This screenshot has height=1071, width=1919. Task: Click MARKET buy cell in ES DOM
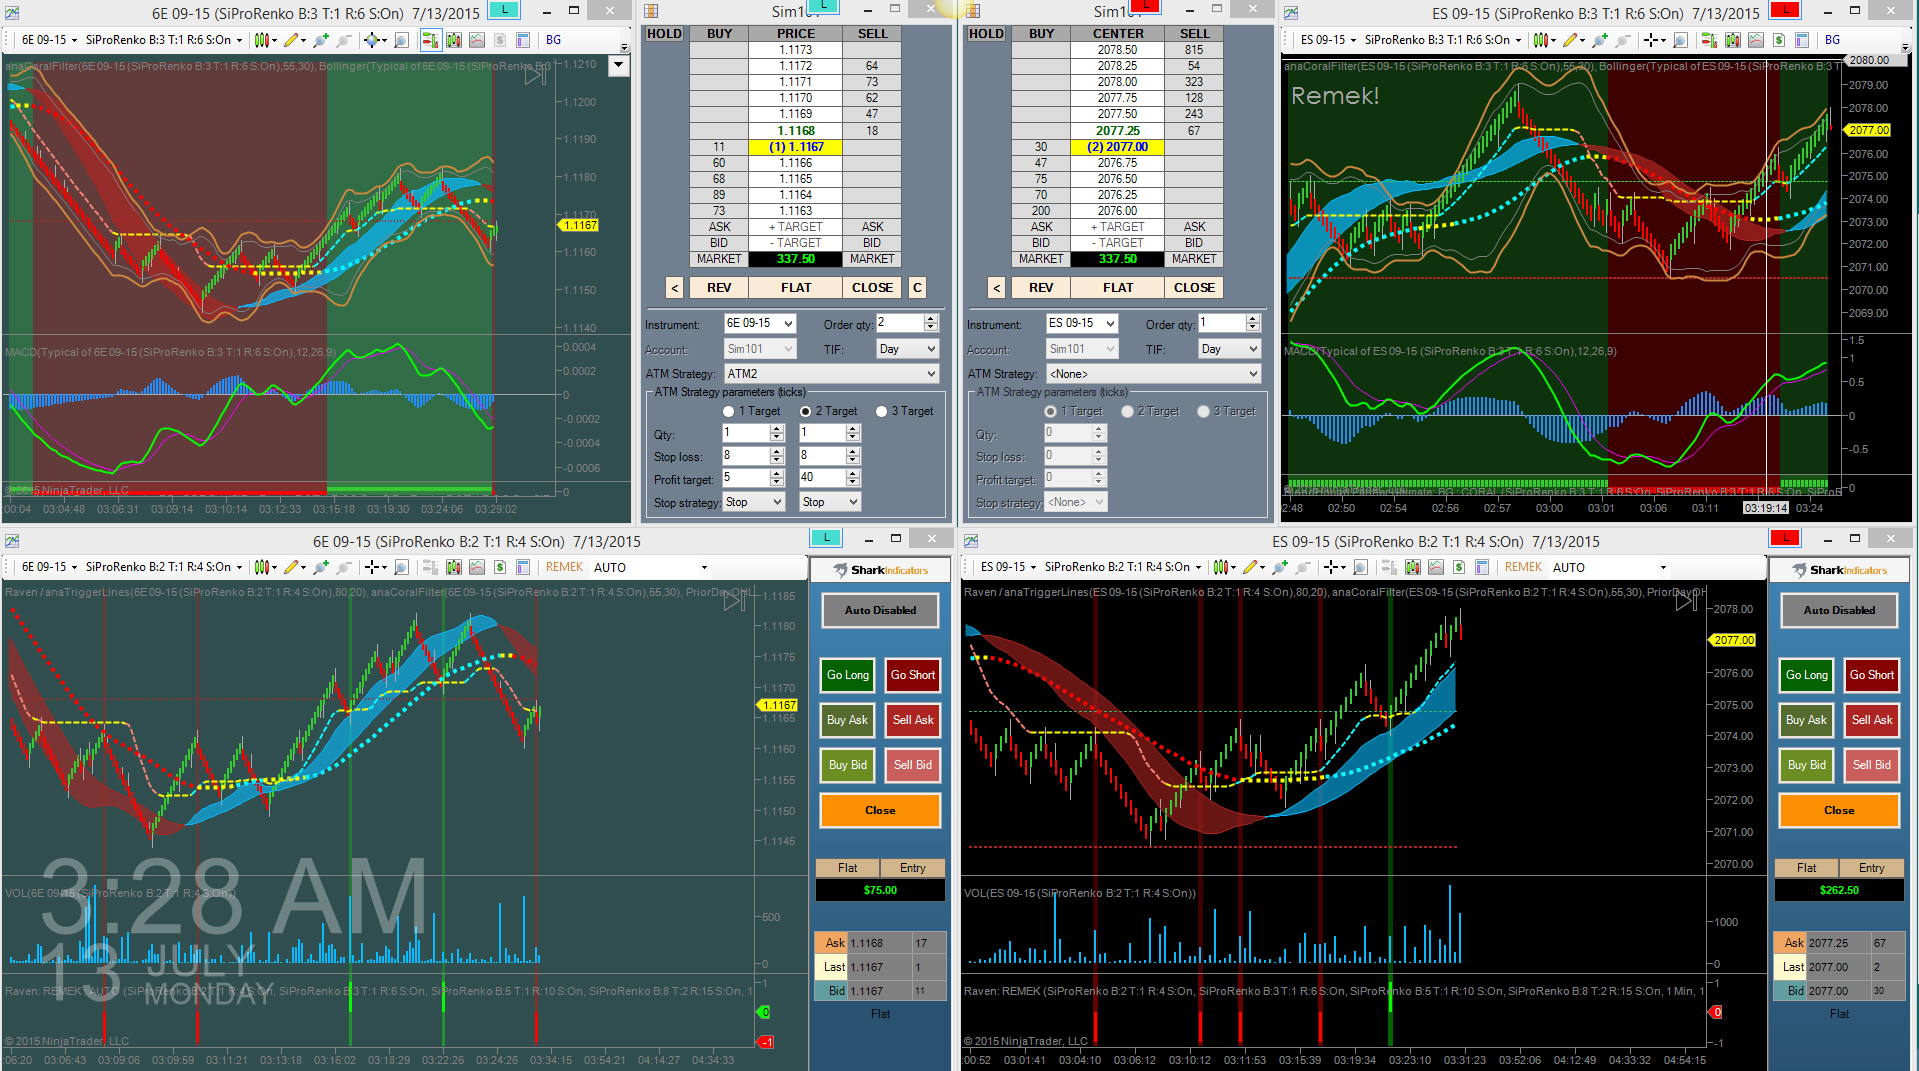(x=1041, y=259)
